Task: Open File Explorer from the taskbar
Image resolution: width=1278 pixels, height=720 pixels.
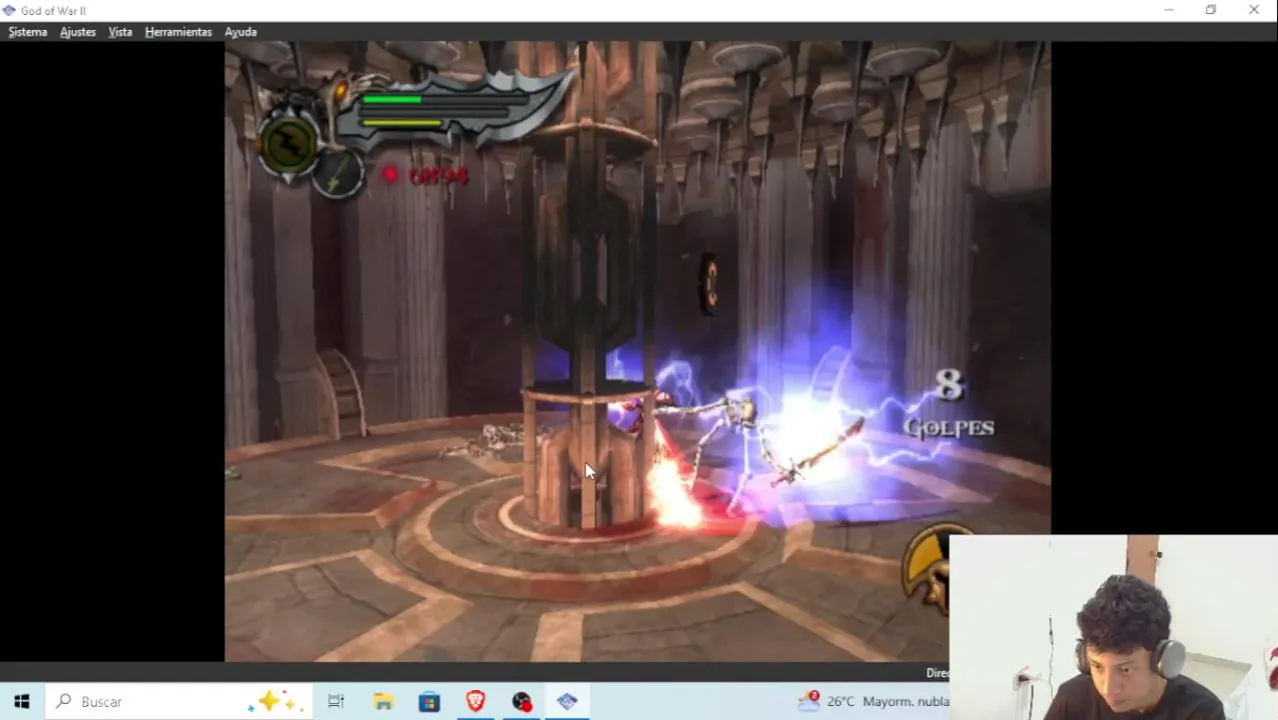Action: point(383,702)
